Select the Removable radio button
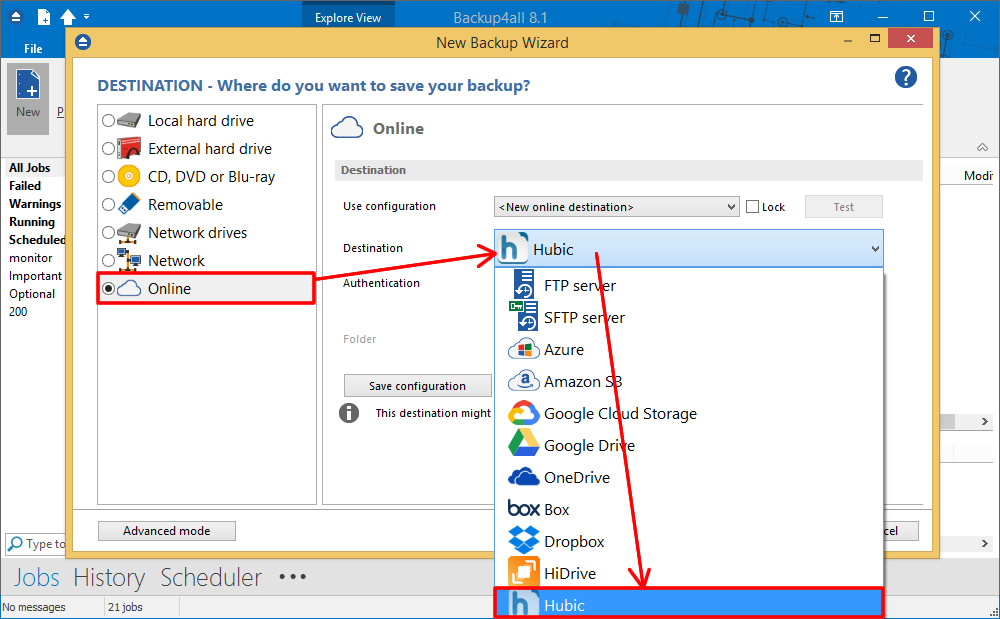The height and width of the screenshot is (619, 1000). click(108, 205)
